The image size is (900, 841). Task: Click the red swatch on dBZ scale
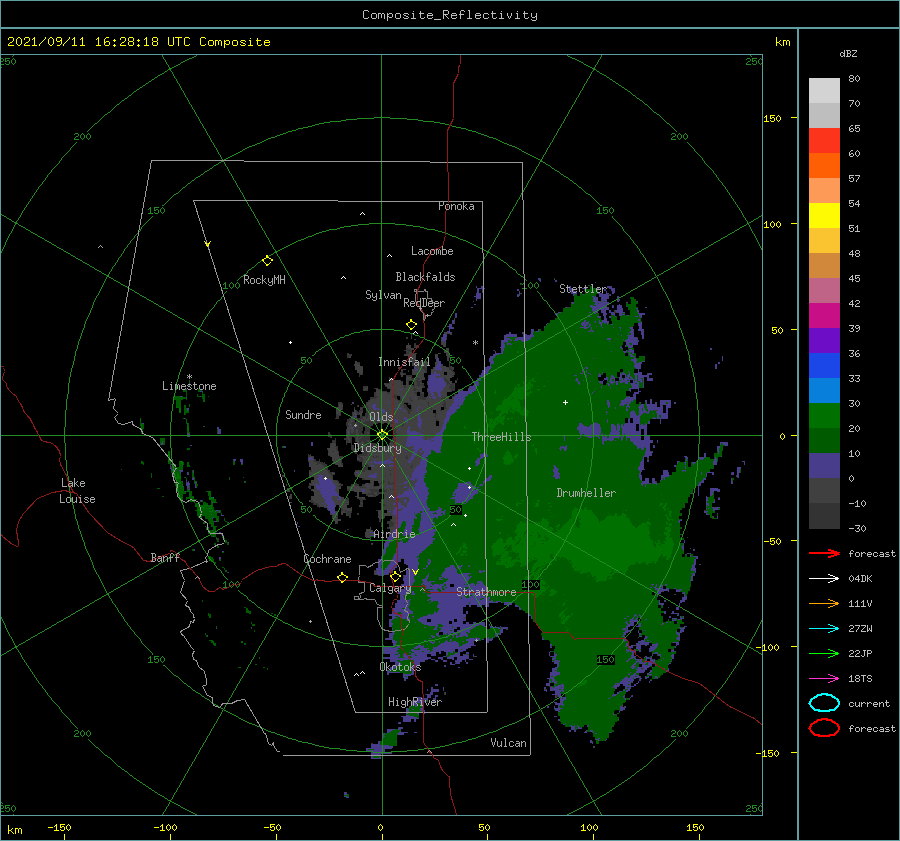coord(824,141)
